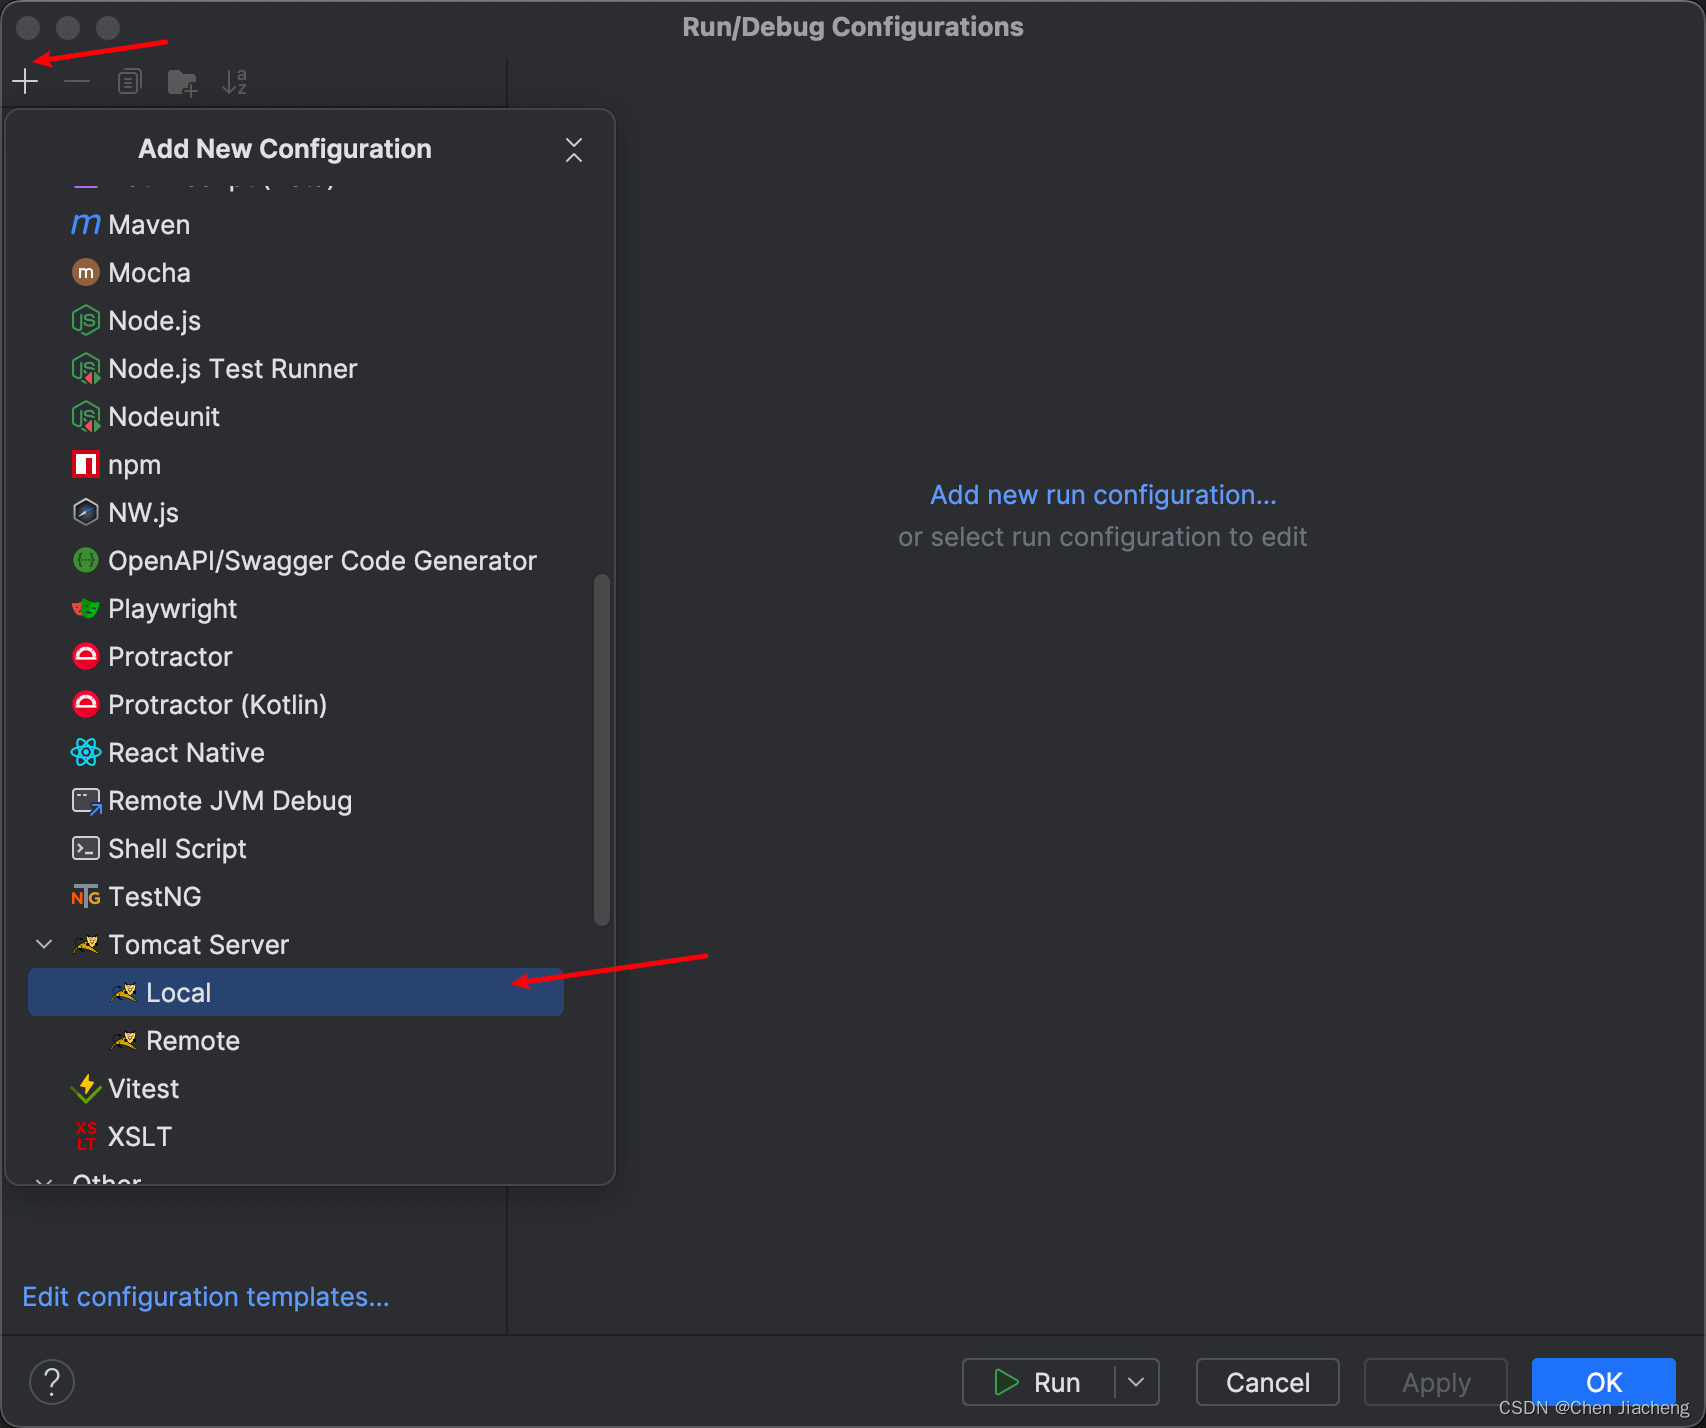Click the Tomcat Server cat icon

(86, 944)
